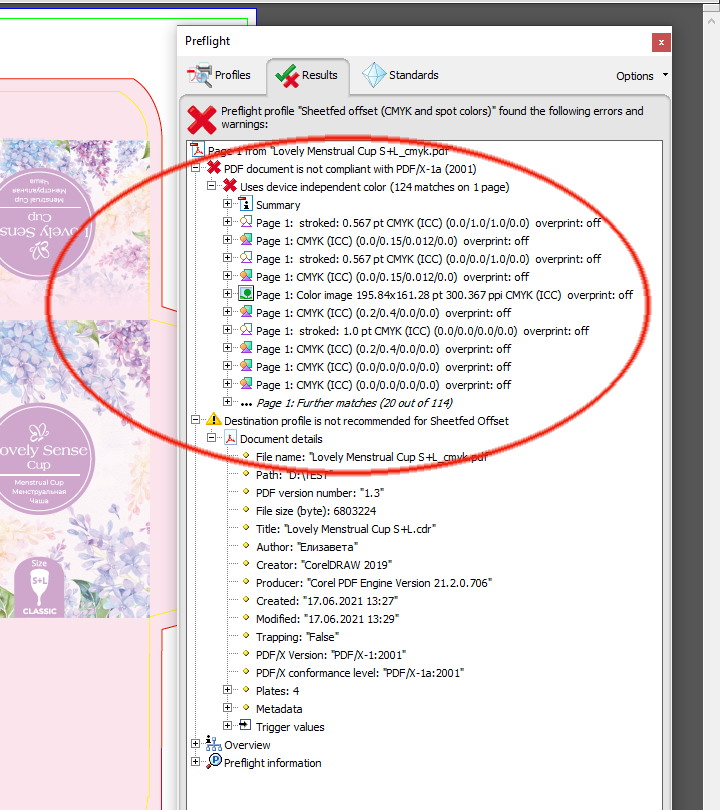Viewport: 720px width, 810px height.
Task: Switch to the Standards tab
Action: coord(401,75)
